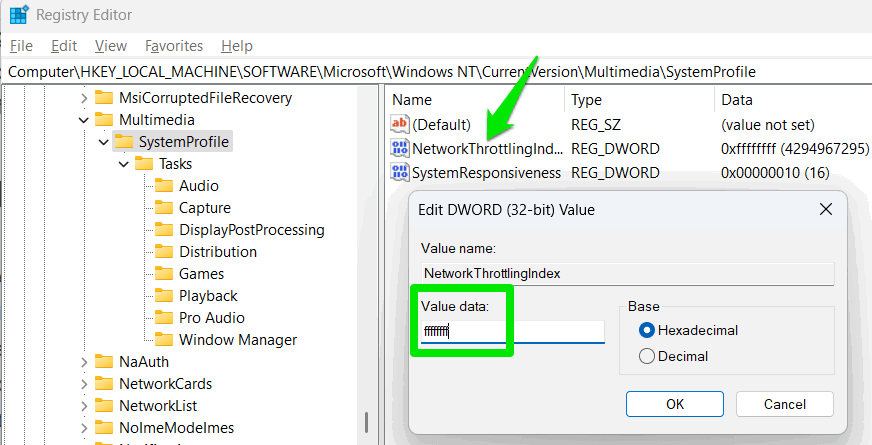This screenshot has height=445, width=872.
Task: Cancel the Edit DWORD dialog
Action: [x=784, y=403]
